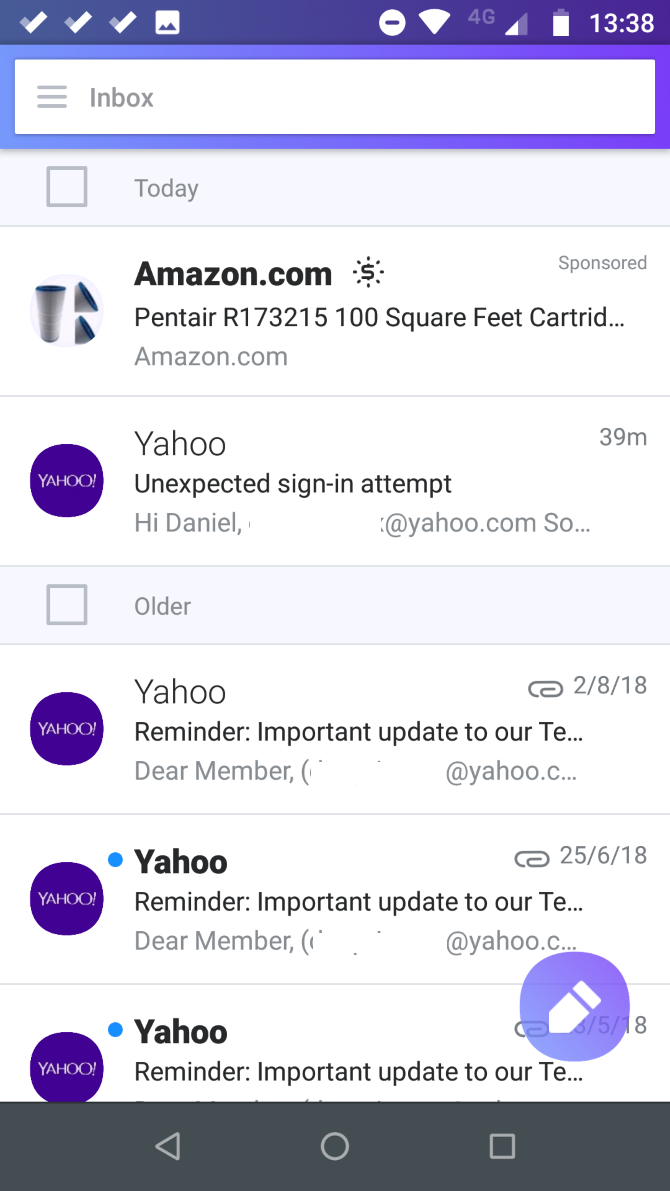Tap the Sponsored label on the Amazon email
This screenshot has height=1191, width=670.
(602, 262)
